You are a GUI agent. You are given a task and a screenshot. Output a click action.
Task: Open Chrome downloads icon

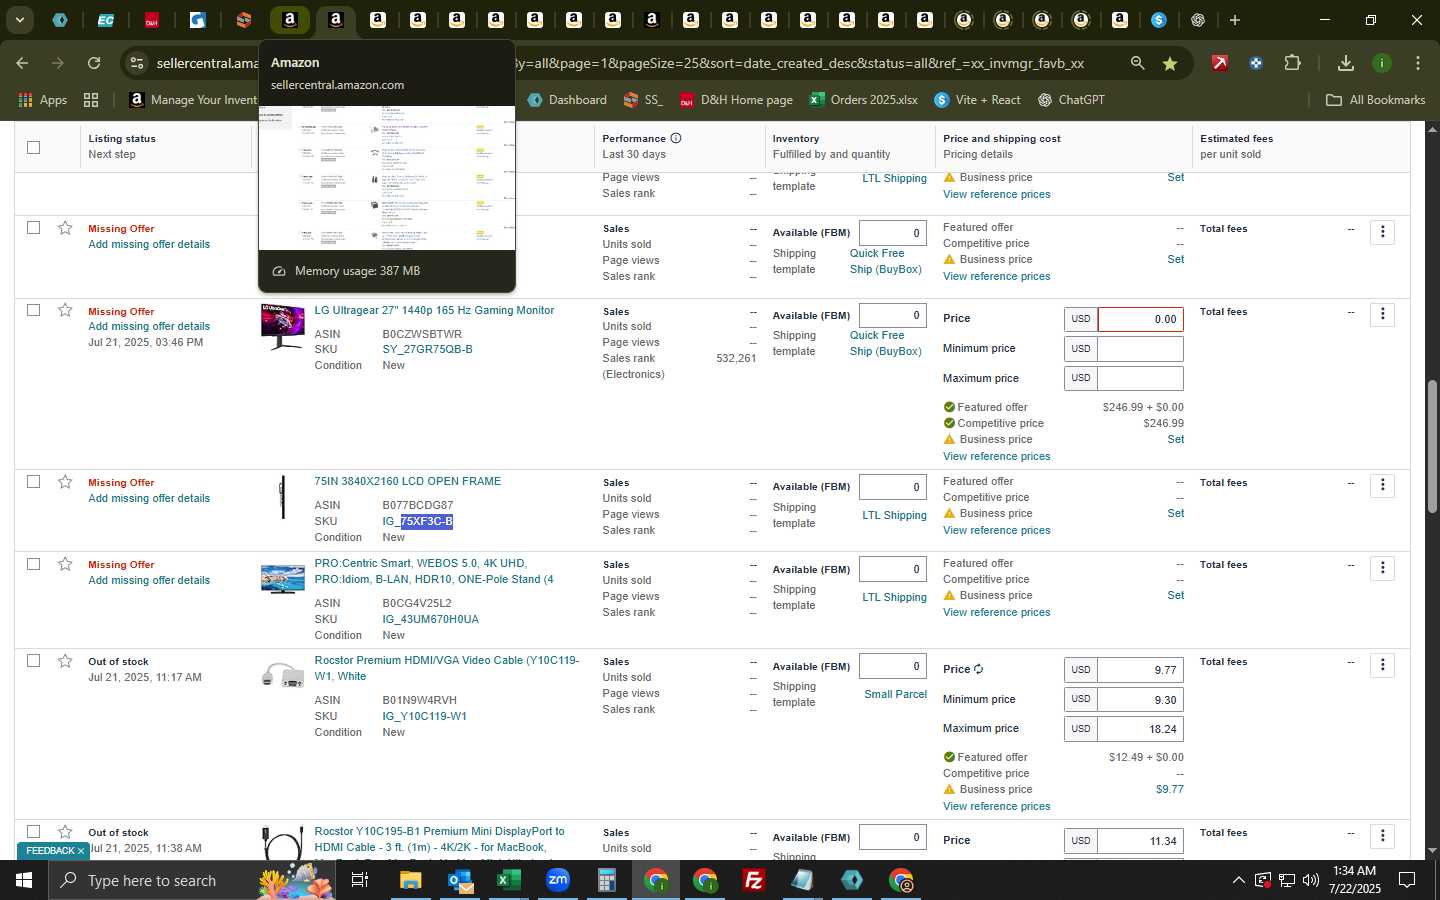click(x=1345, y=63)
